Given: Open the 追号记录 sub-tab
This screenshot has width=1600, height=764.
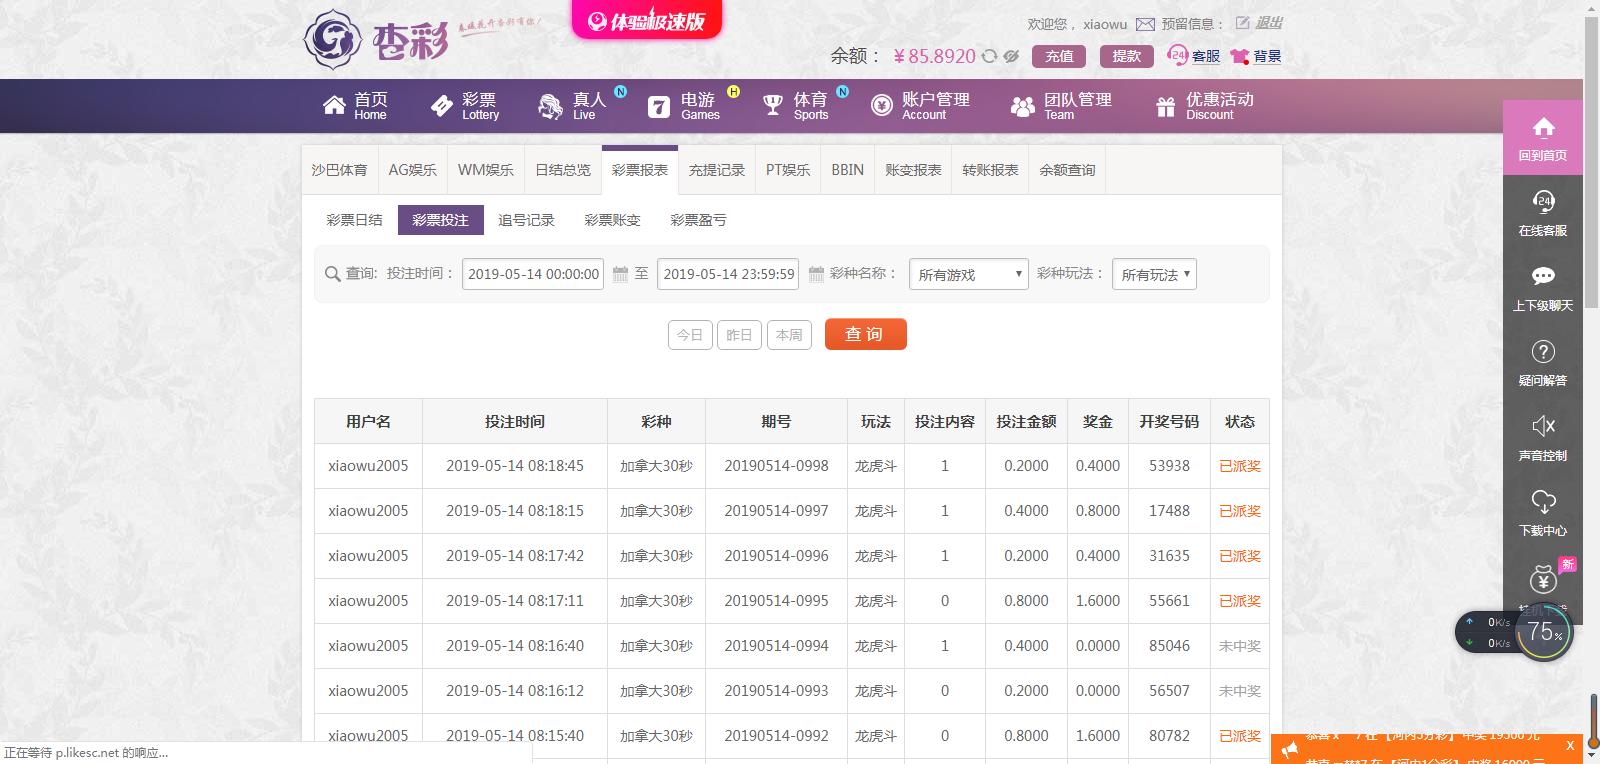Looking at the screenshot, I should click(x=526, y=220).
